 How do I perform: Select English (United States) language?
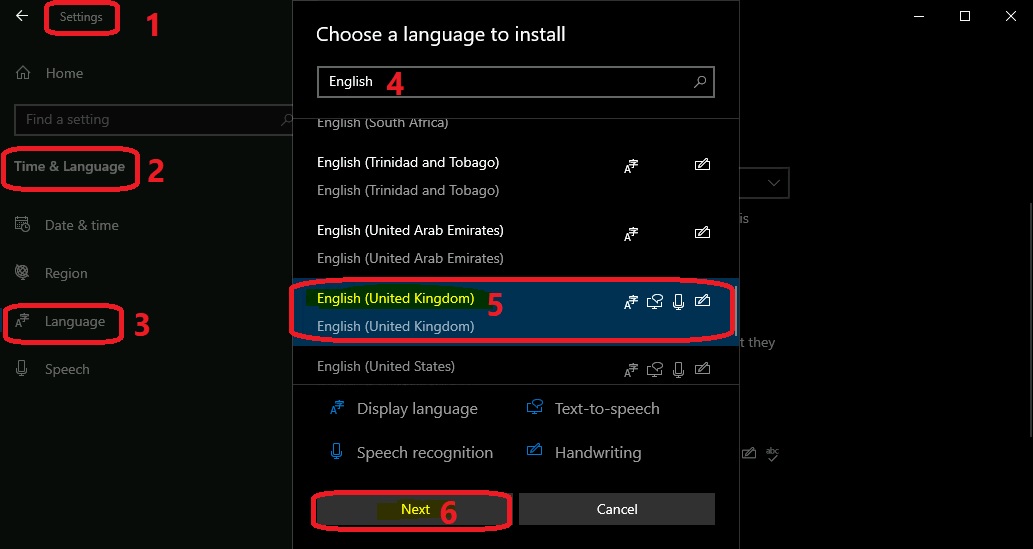(515, 366)
